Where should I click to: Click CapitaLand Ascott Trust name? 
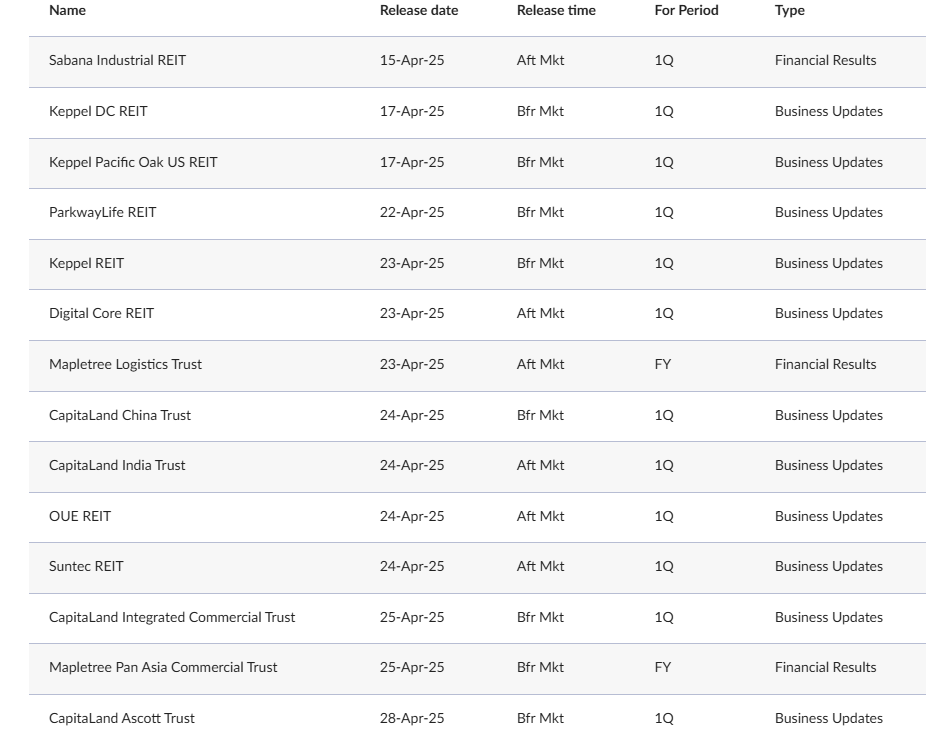(x=122, y=718)
